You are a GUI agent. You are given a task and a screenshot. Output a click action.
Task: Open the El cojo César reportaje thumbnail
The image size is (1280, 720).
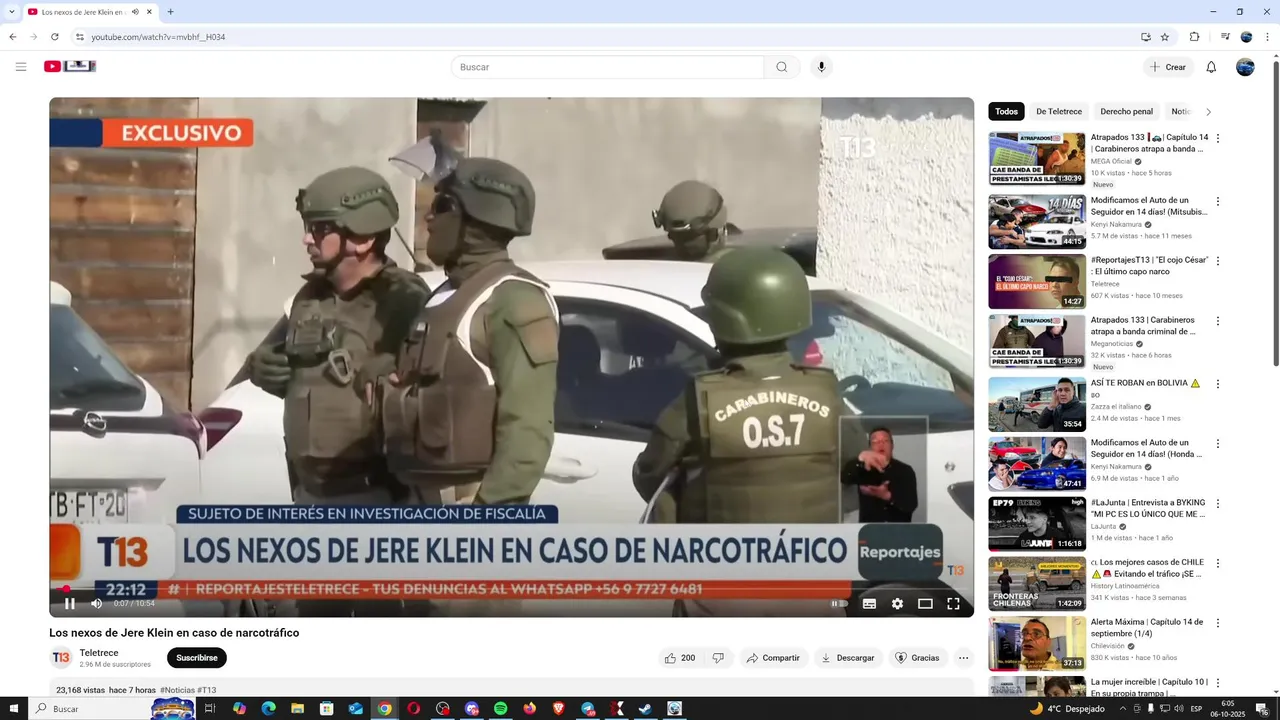click(1037, 281)
